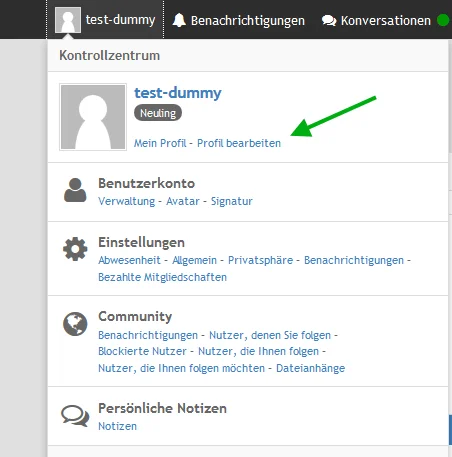Screen dimensions: 452x457
Task: Open Nutzer, die Ihnen folgen möchten link
Action: tap(181, 368)
